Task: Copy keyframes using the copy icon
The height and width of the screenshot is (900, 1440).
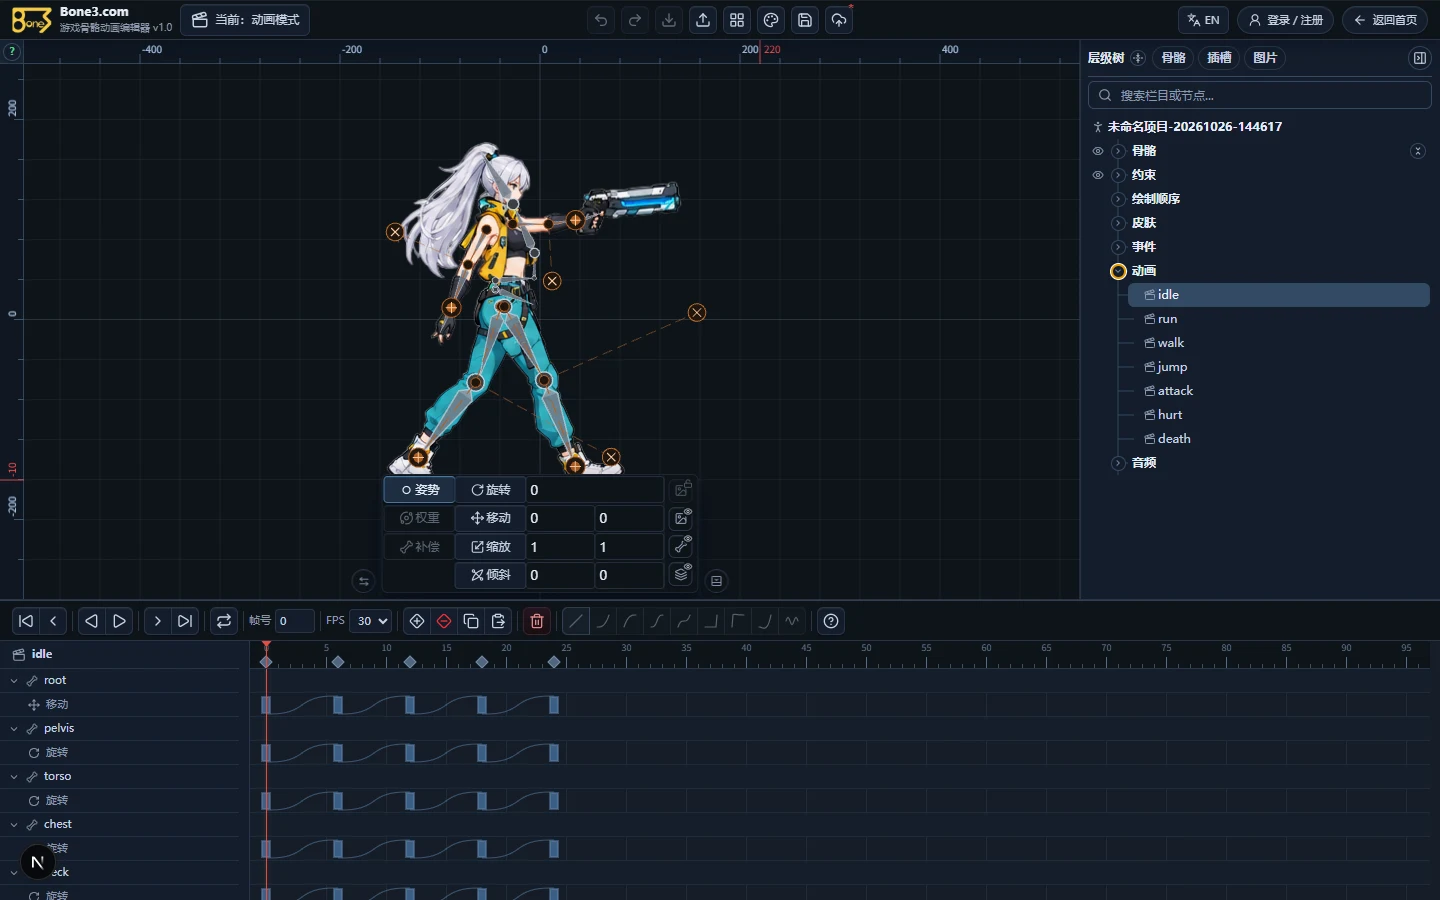Action: pos(471,621)
